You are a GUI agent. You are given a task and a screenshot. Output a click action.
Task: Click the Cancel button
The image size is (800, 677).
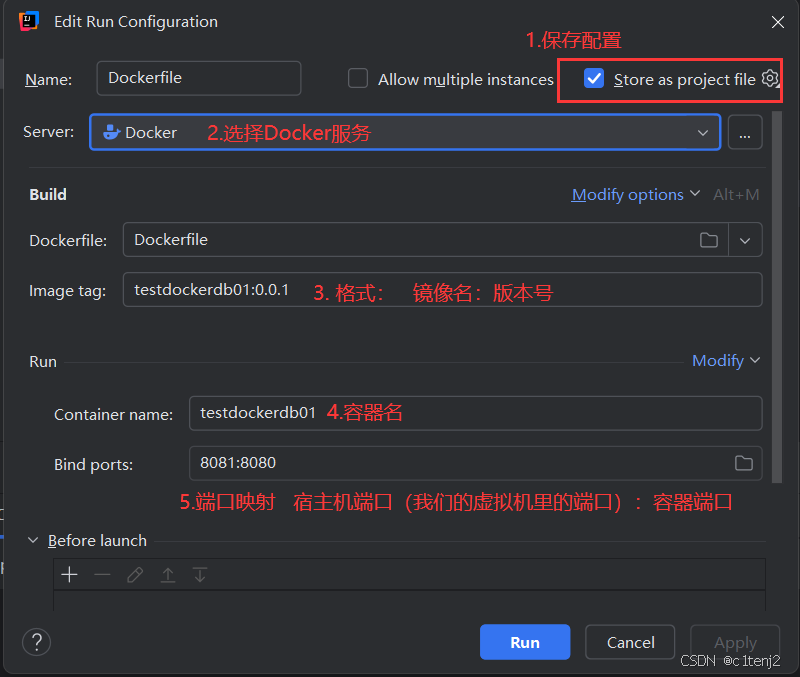(x=630, y=642)
